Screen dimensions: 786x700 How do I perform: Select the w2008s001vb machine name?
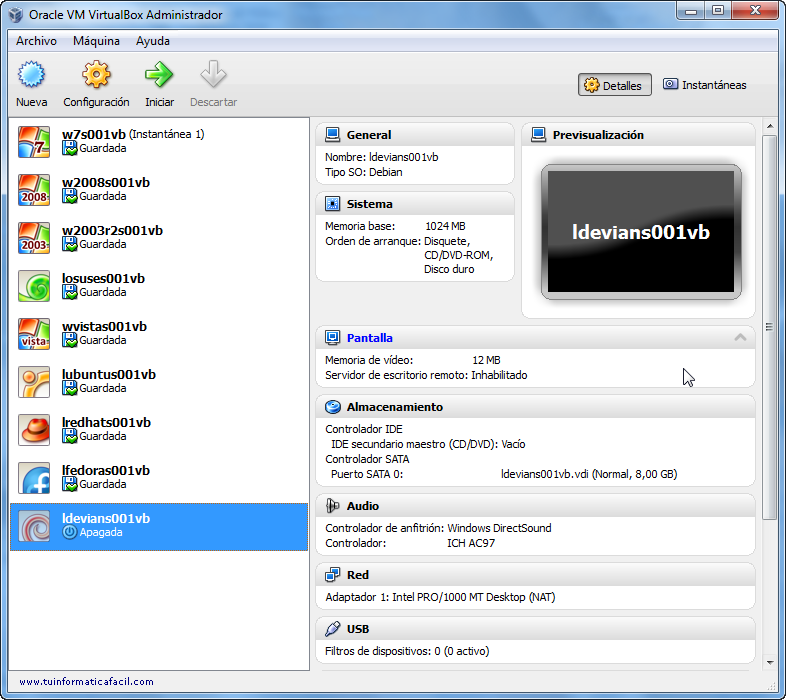pyautogui.click(x=106, y=183)
